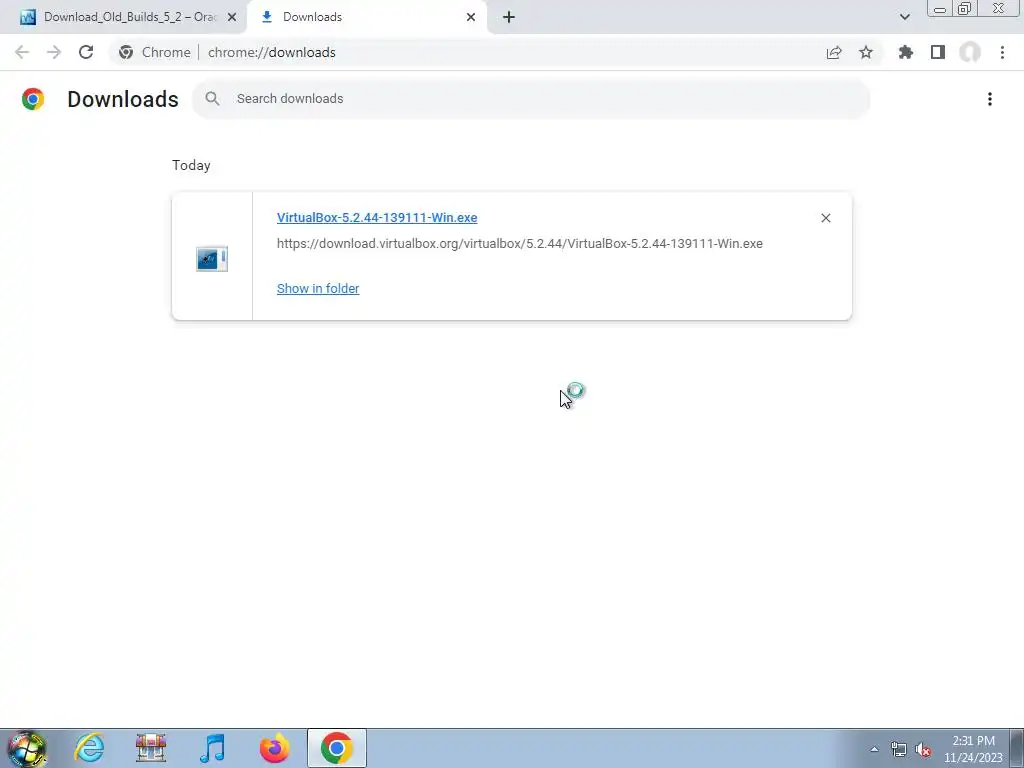This screenshot has height=768, width=1024.
Task: Reload the downloads page
Action: pyautogui.click(x=86, y=52)
